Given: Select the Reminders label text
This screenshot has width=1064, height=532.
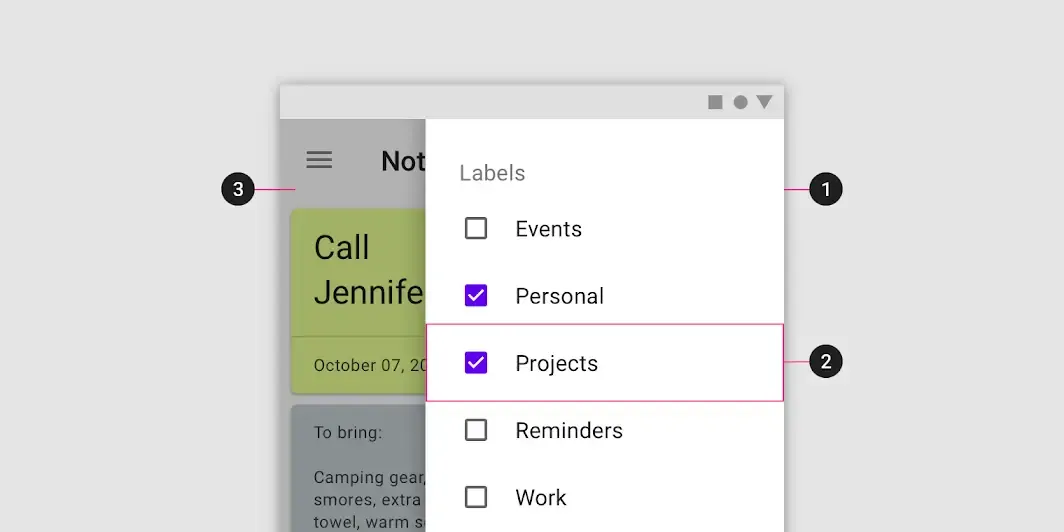Looking at the screenshot, I should [568, 430].
